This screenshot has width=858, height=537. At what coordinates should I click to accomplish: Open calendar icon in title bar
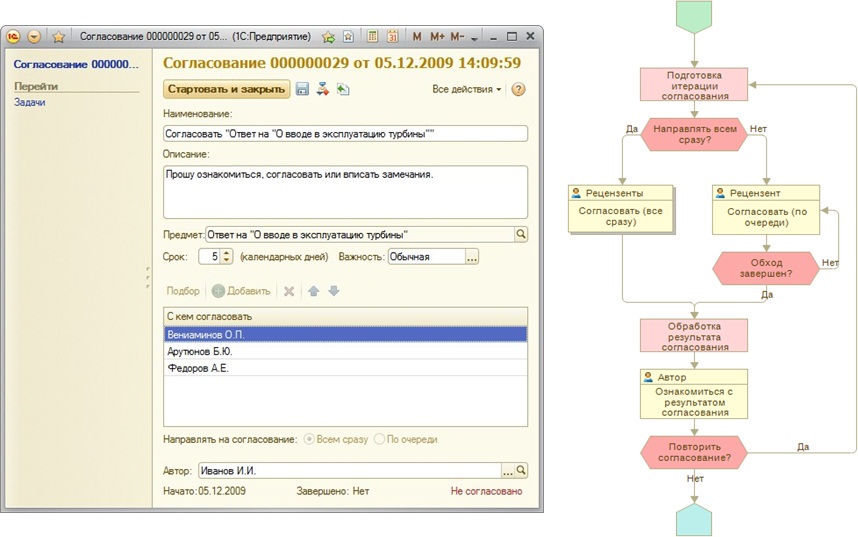[392, 36]
